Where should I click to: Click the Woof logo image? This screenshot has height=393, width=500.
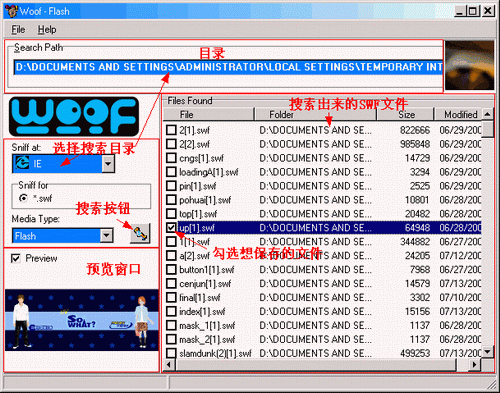74,116
